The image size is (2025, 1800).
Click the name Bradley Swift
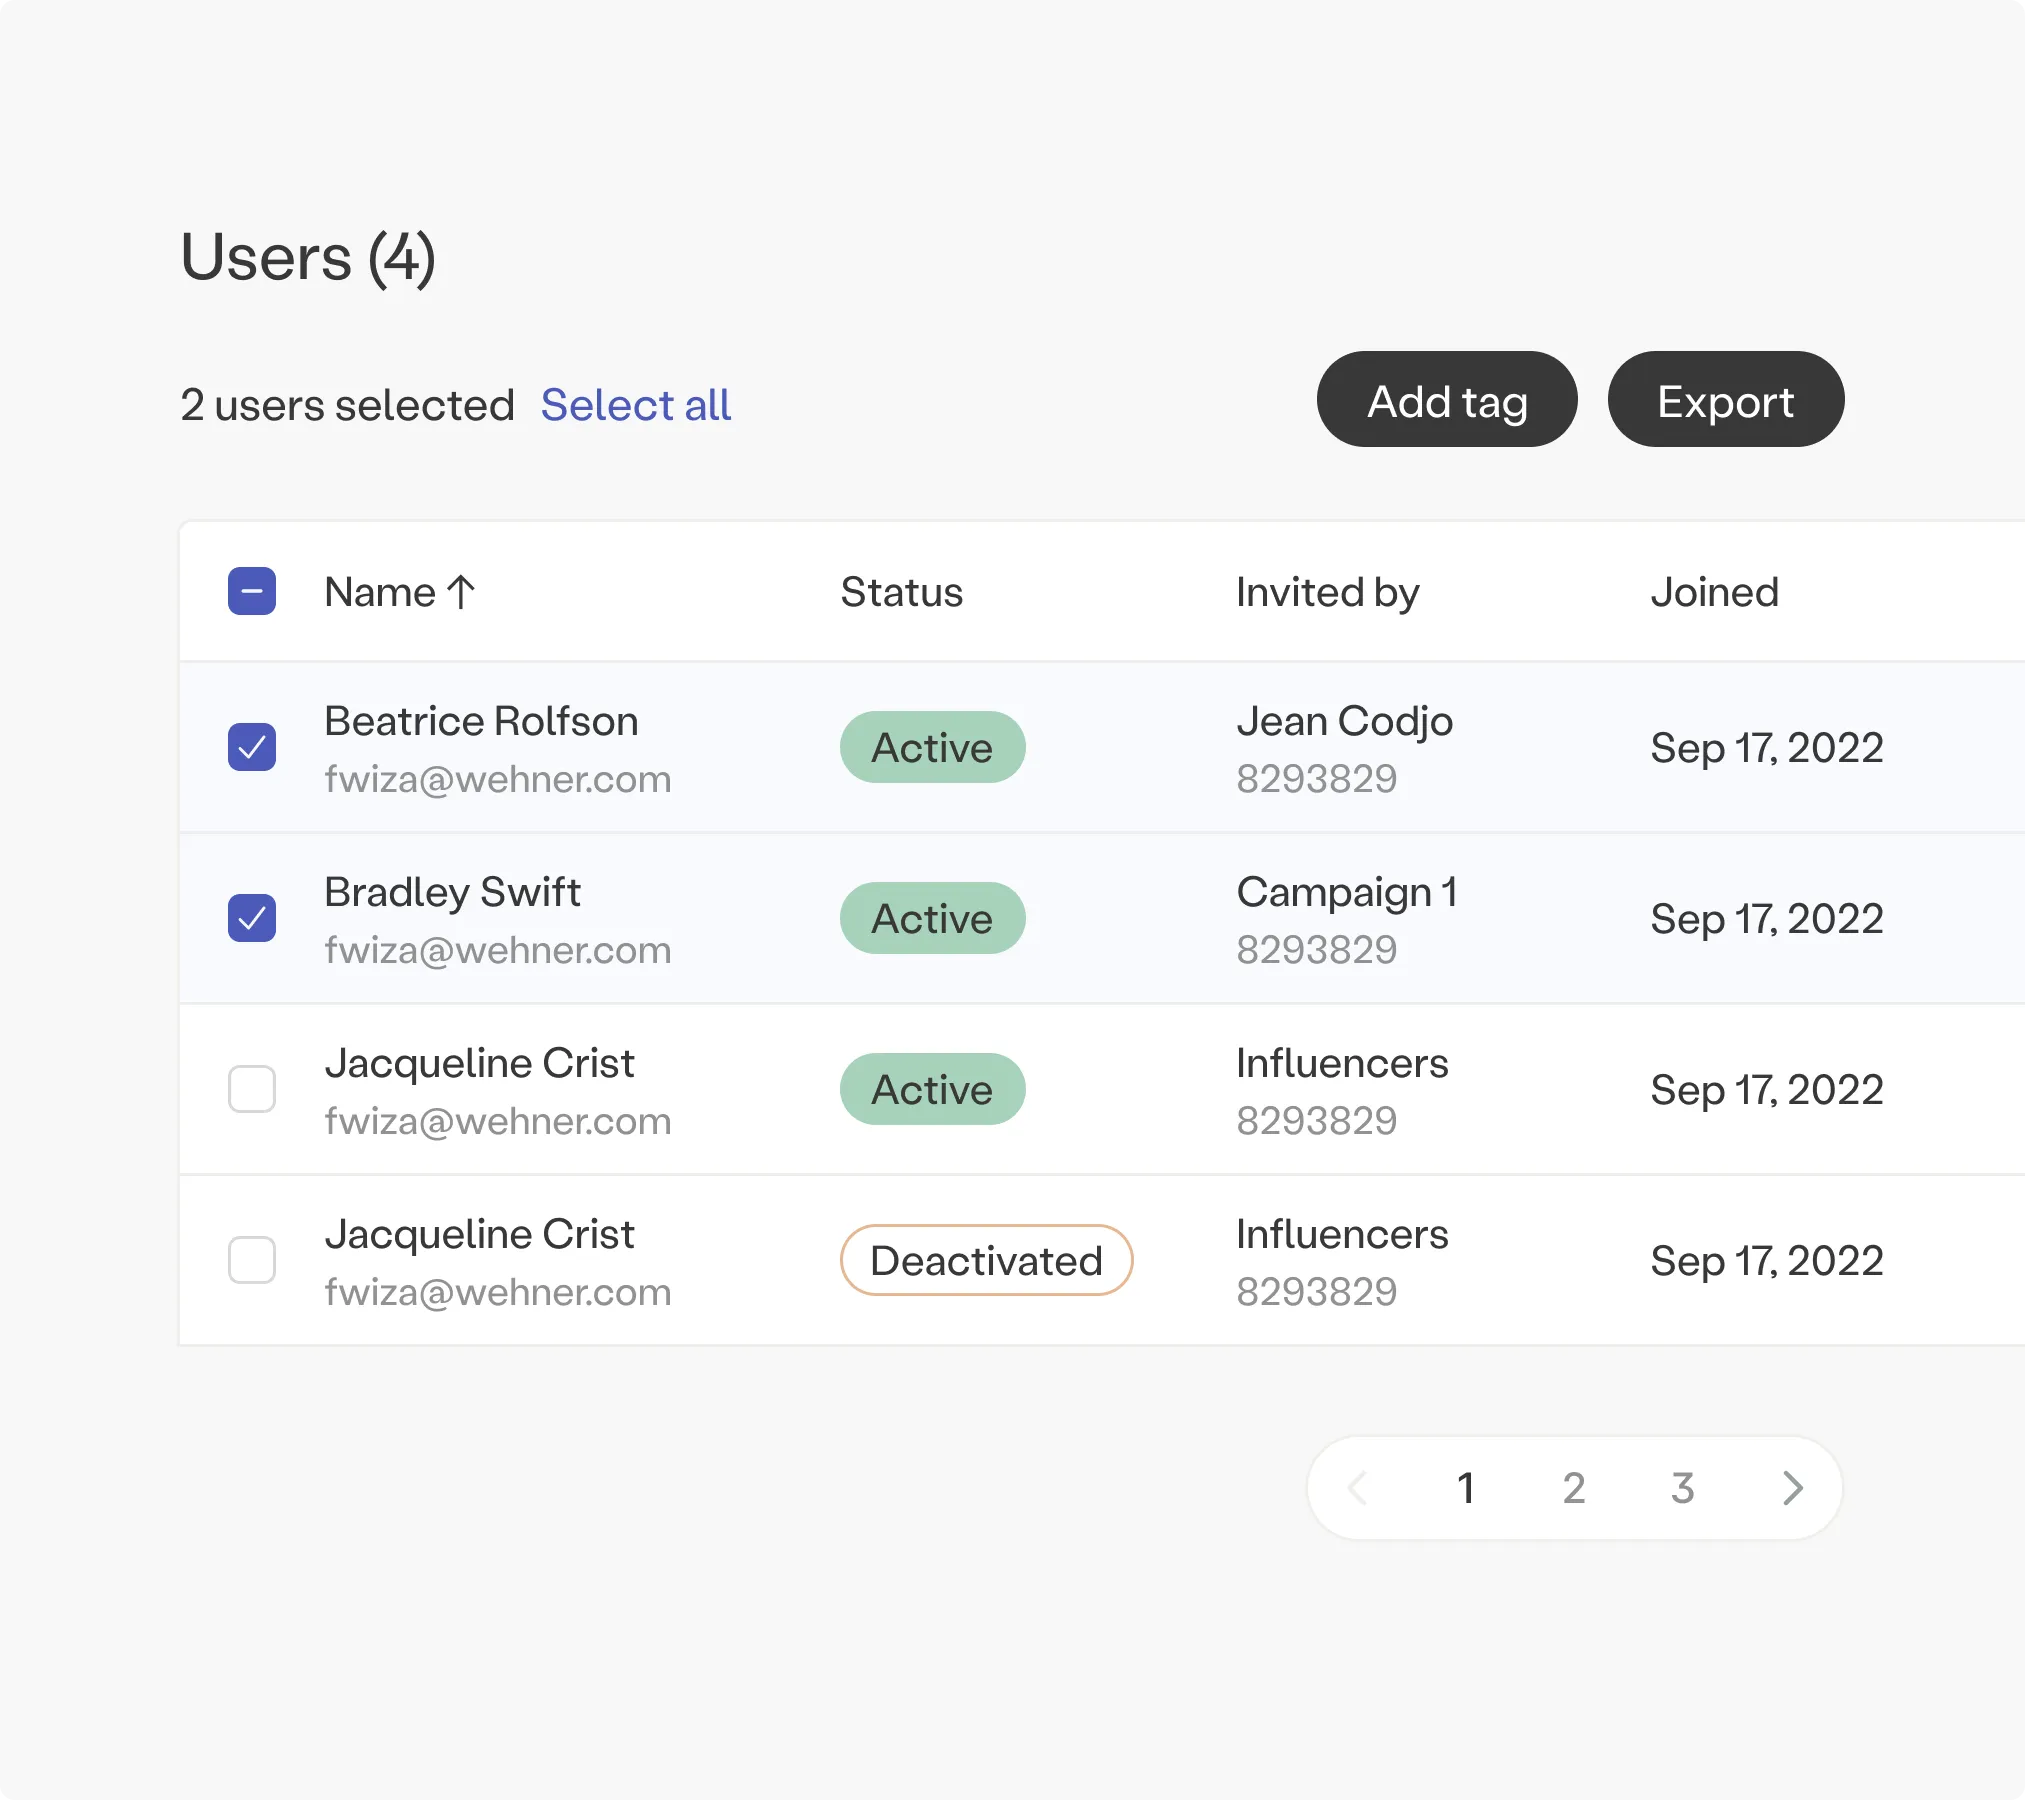[452, 892]
